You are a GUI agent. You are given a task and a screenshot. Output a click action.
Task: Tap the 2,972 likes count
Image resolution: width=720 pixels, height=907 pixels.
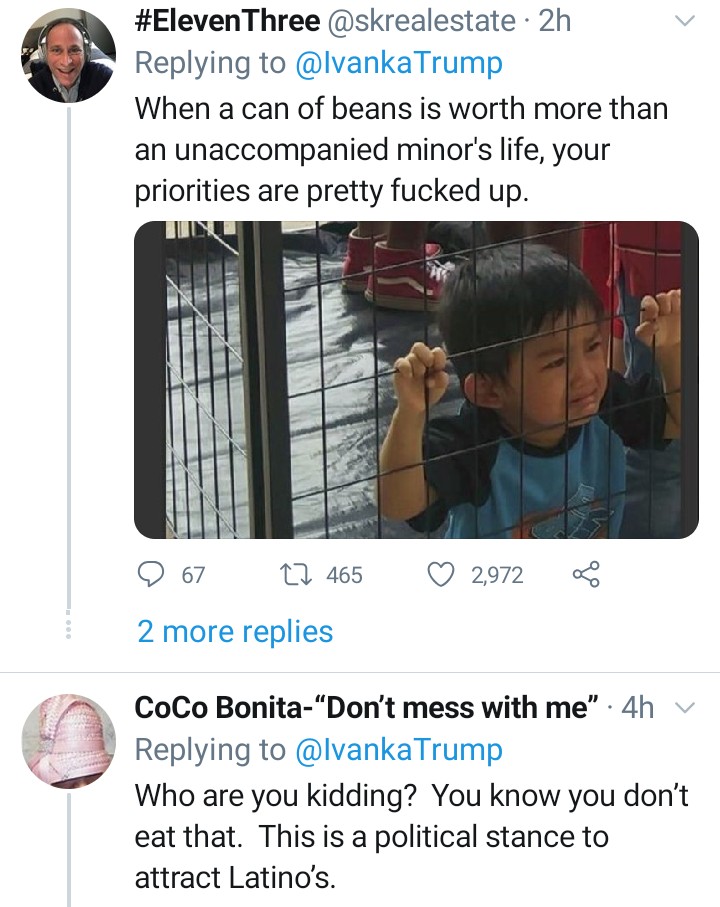point(496,575)
